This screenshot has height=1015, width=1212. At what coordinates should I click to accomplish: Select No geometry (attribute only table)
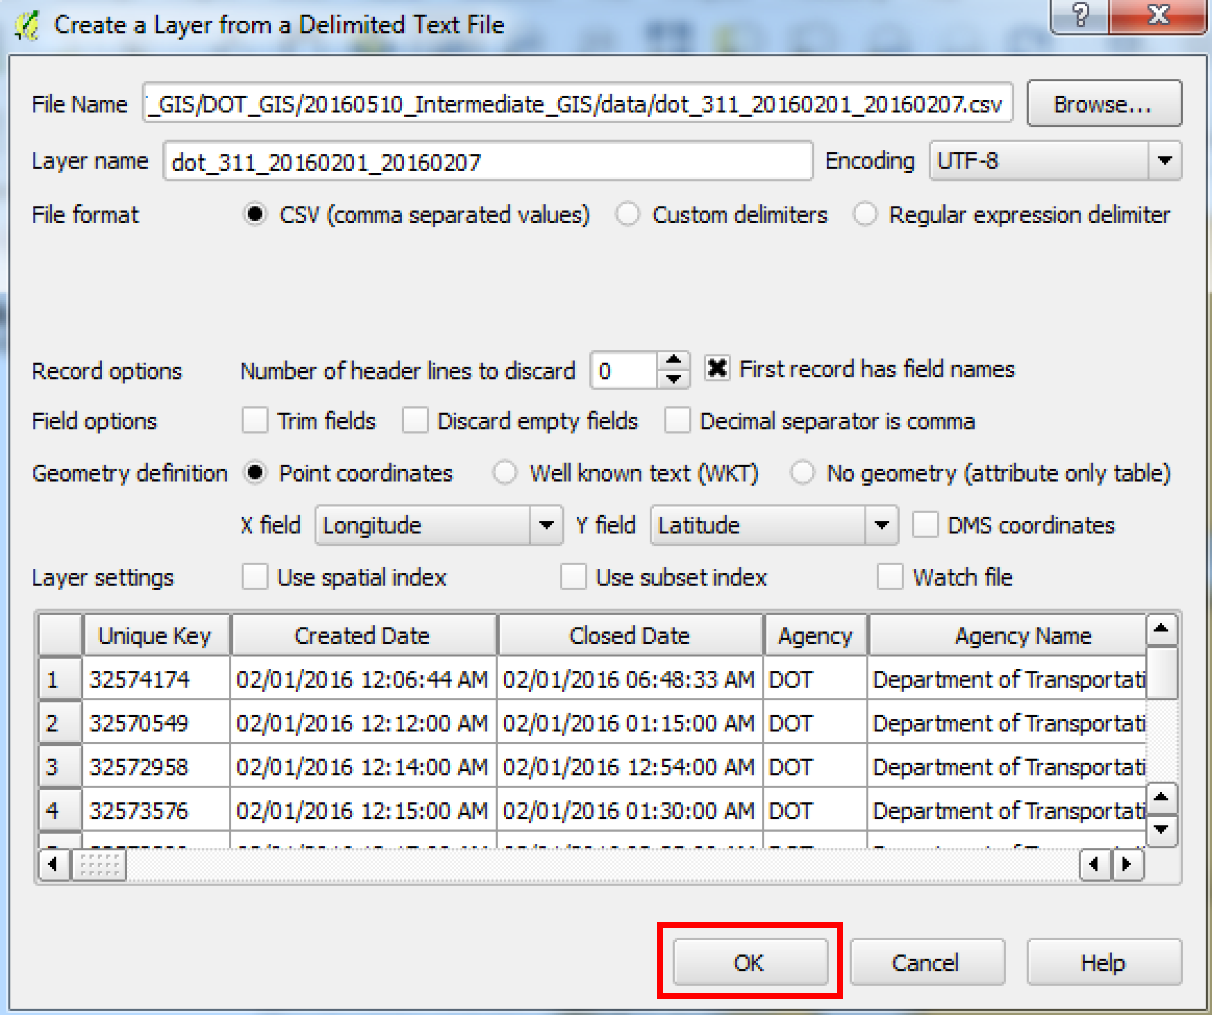802,472
